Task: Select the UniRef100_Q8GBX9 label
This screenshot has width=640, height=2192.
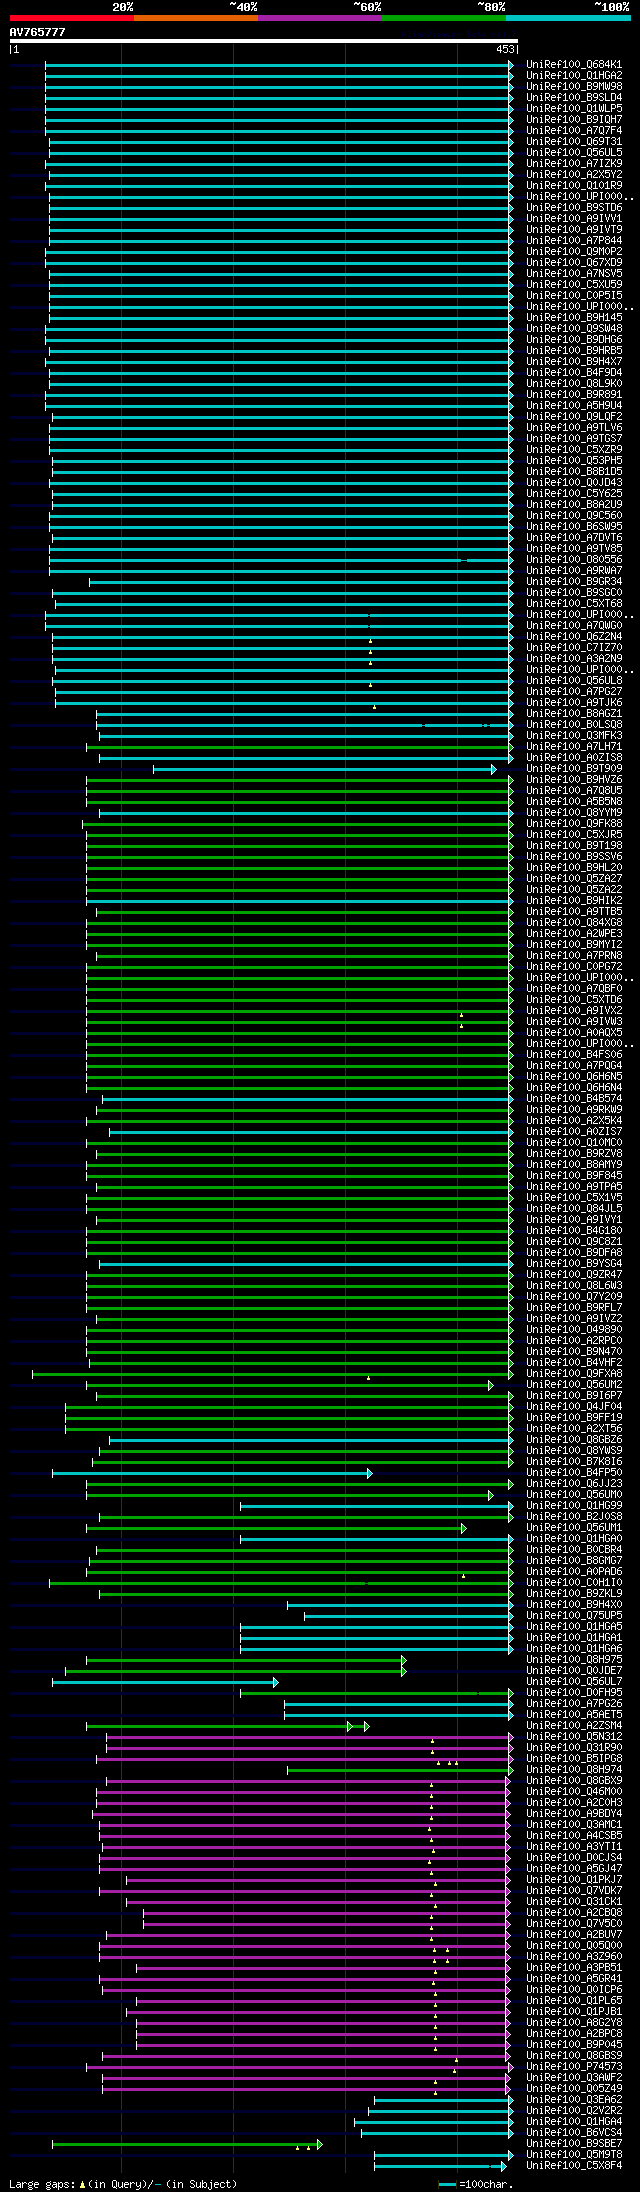Action: [x=574, y=1780]
